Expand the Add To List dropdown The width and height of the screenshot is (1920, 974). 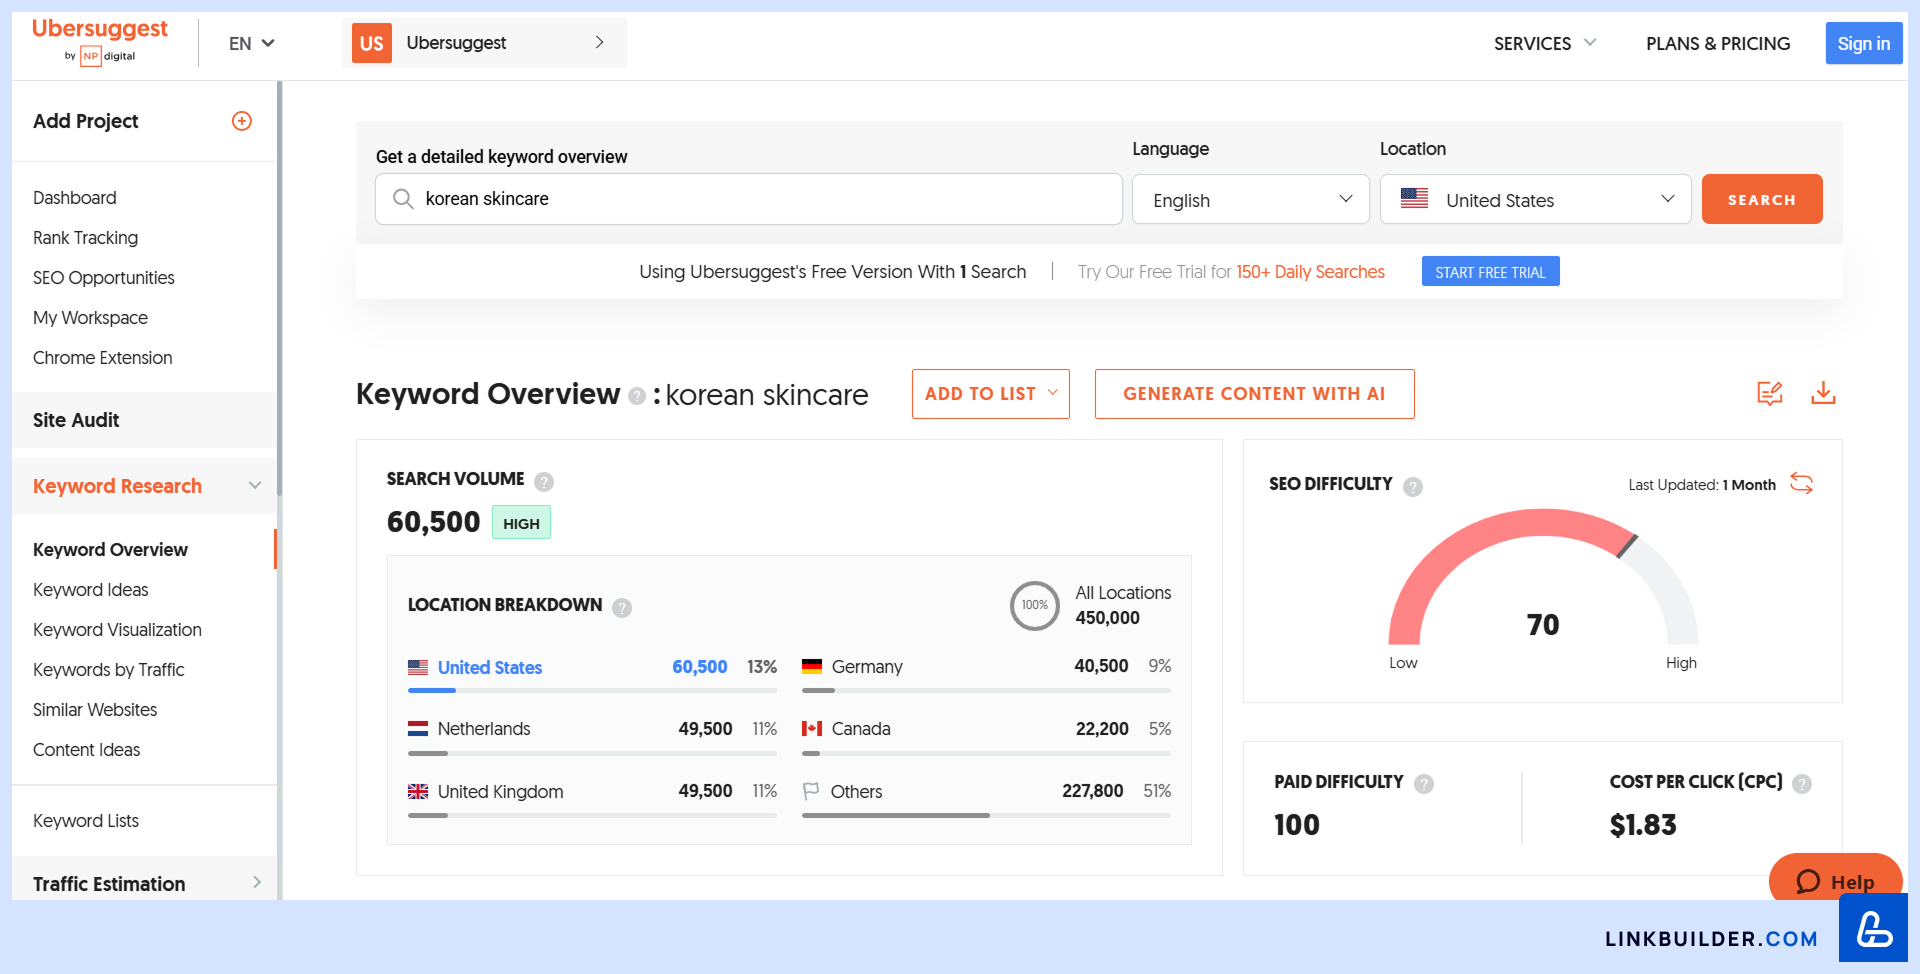click(990, 394)
